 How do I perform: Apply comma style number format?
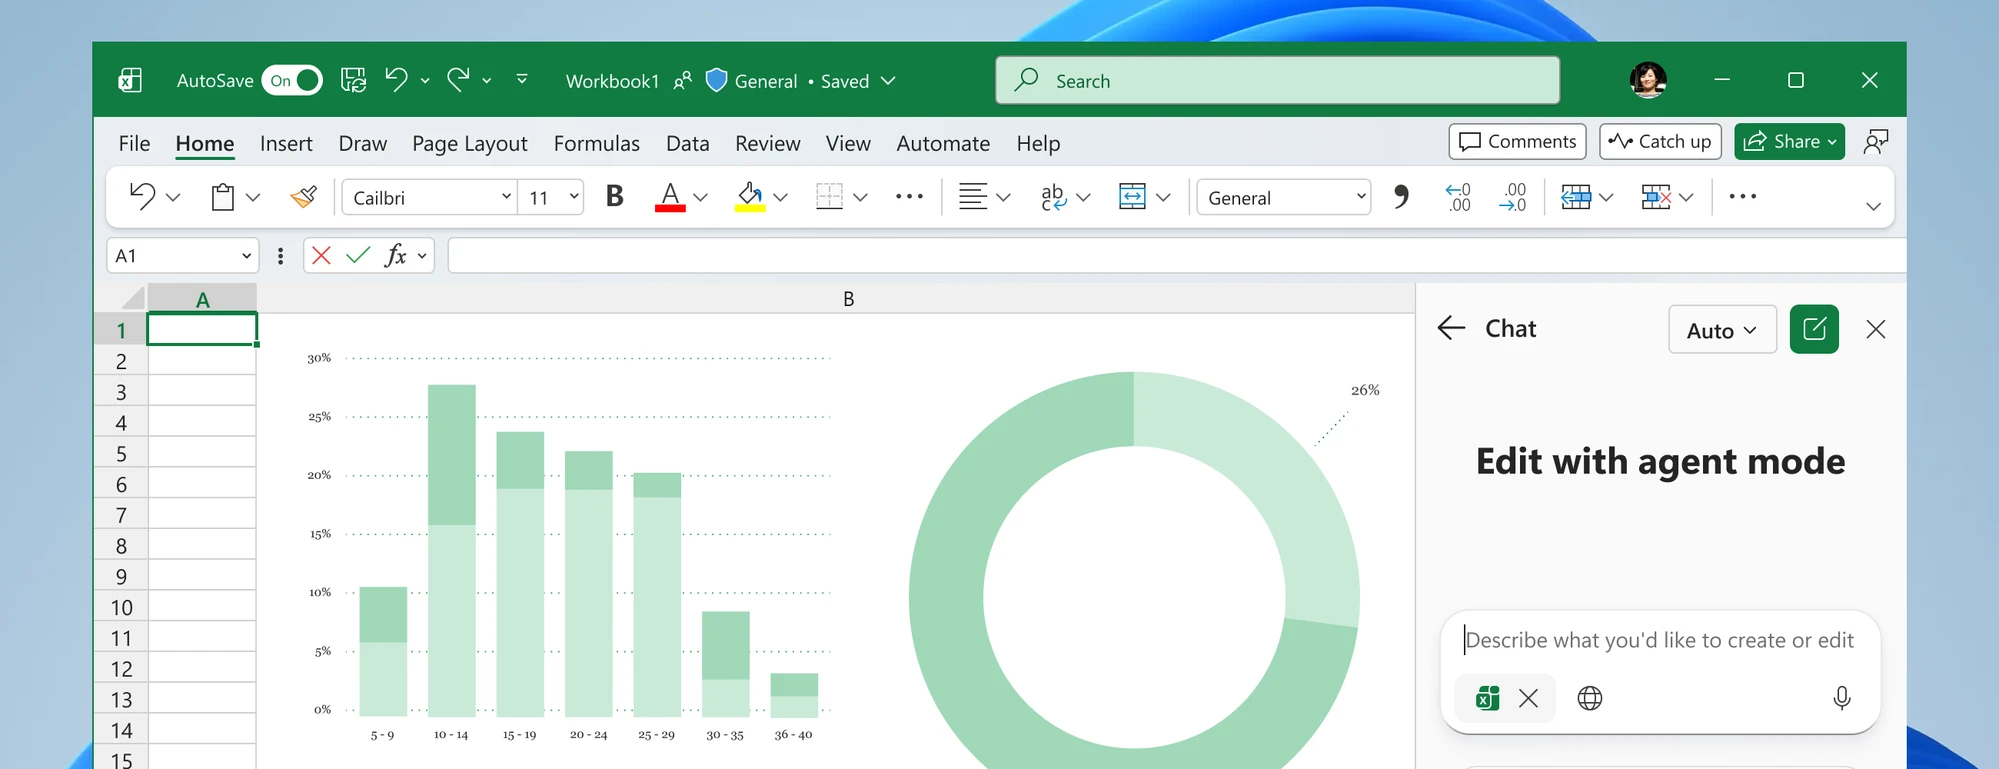(1401, 196)
